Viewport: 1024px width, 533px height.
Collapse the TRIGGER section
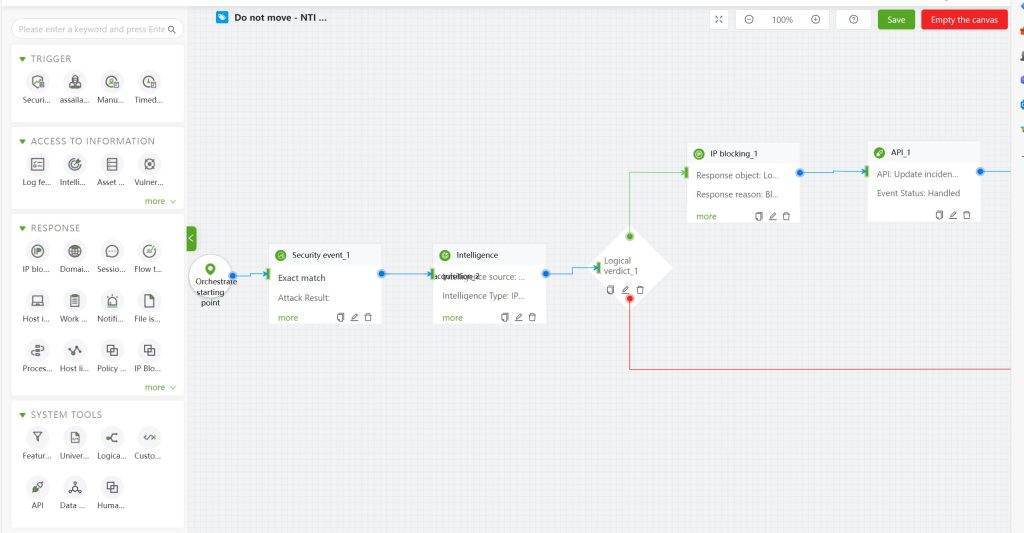(22, 59)
